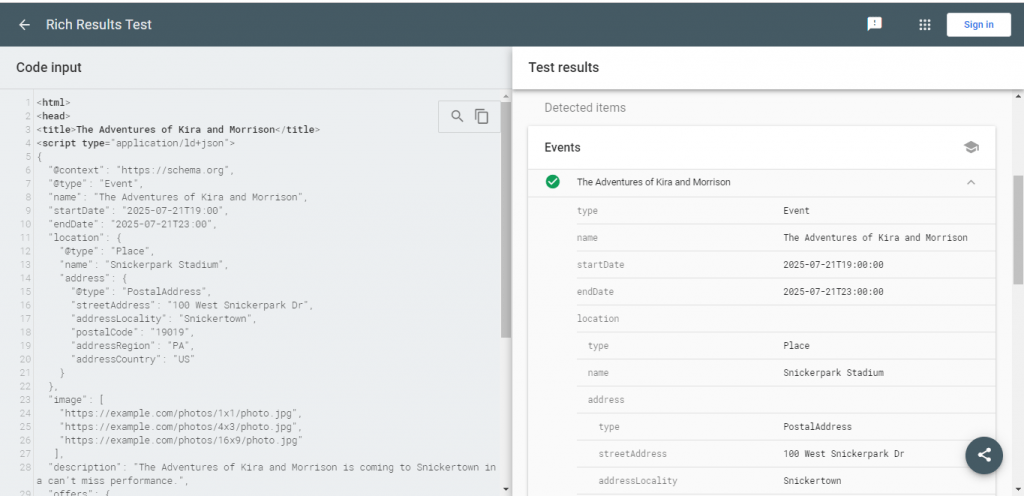Click the code editor vertical scrollbar thumb

pyautogui.click(x=505, y=219)
